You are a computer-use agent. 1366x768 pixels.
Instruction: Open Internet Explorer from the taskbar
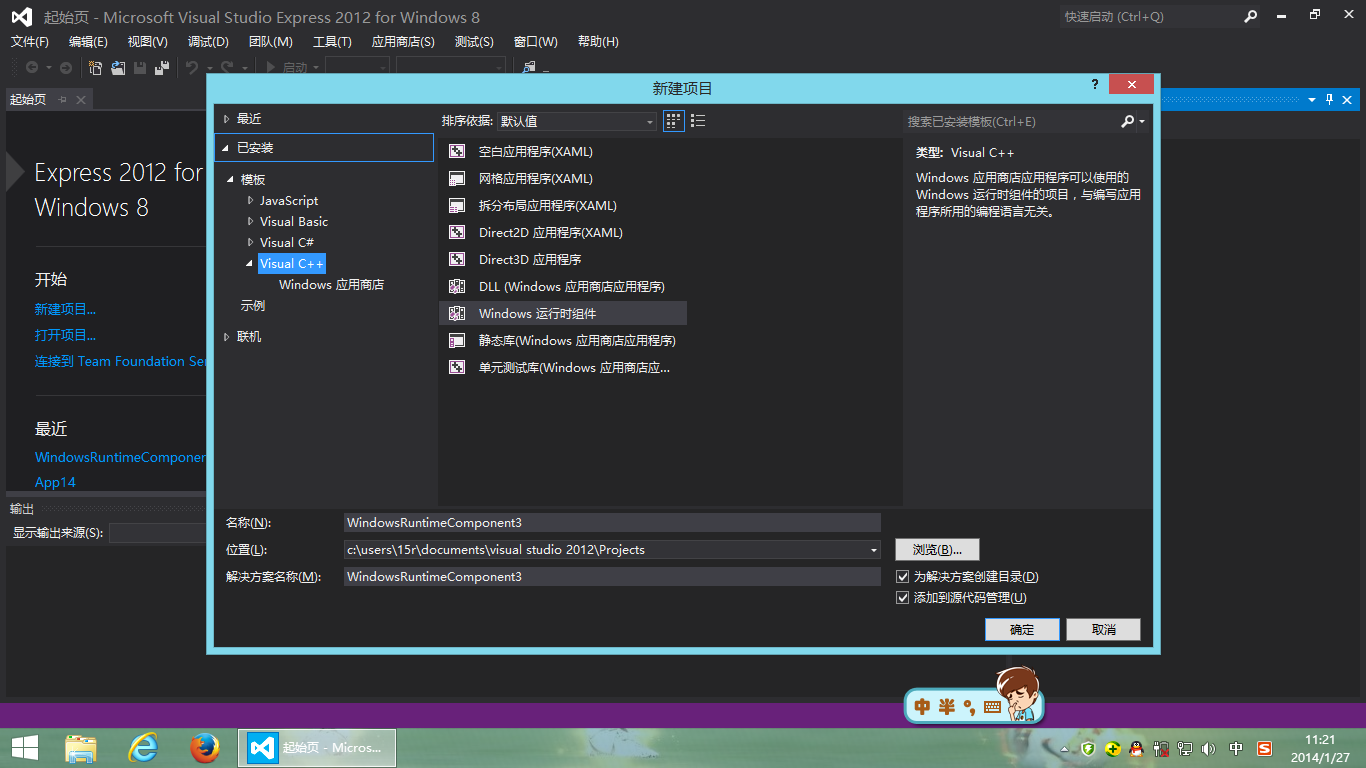143,747
